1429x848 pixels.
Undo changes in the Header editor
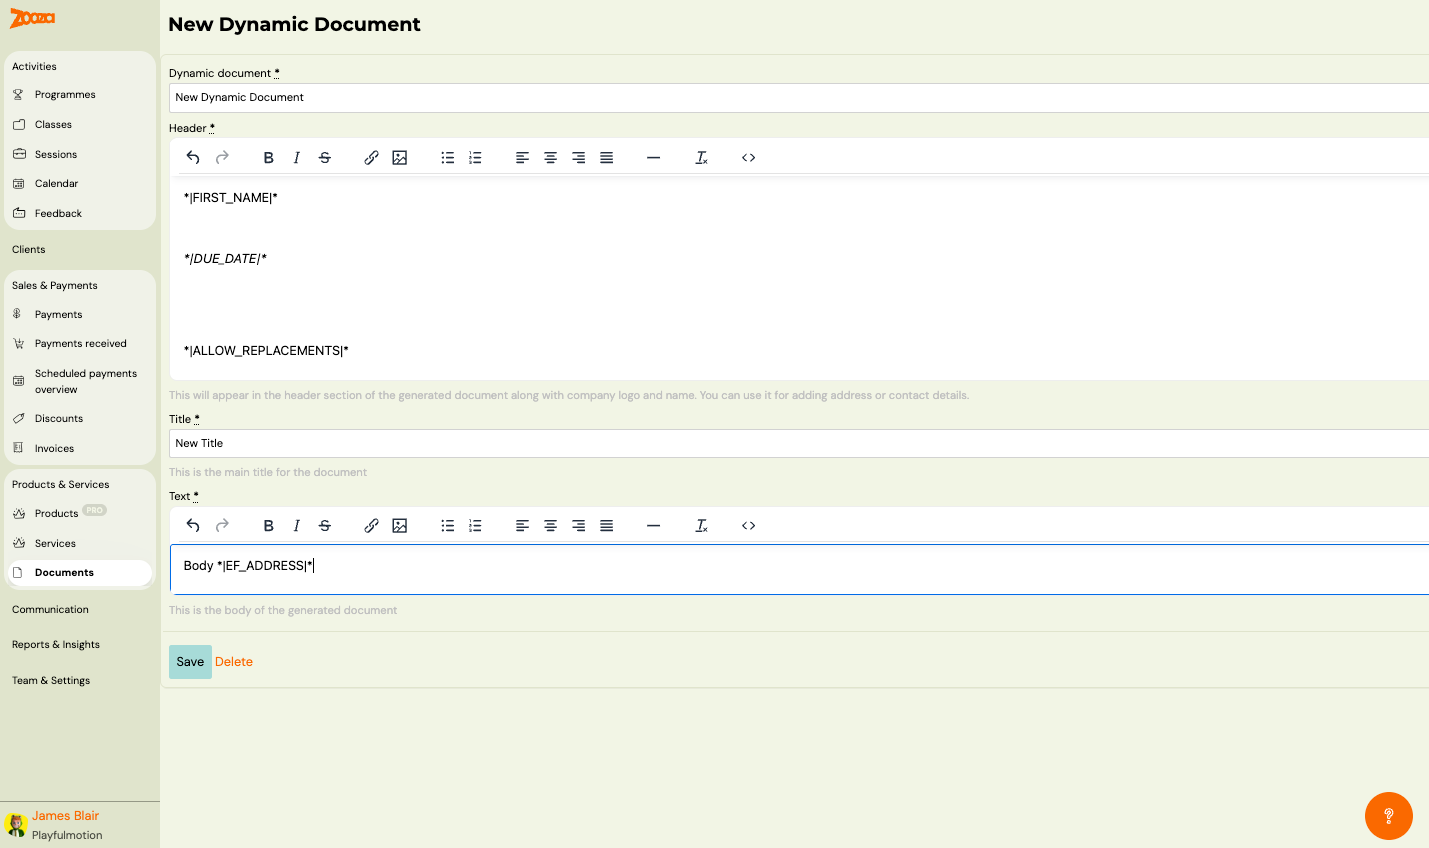coord(192,157)
